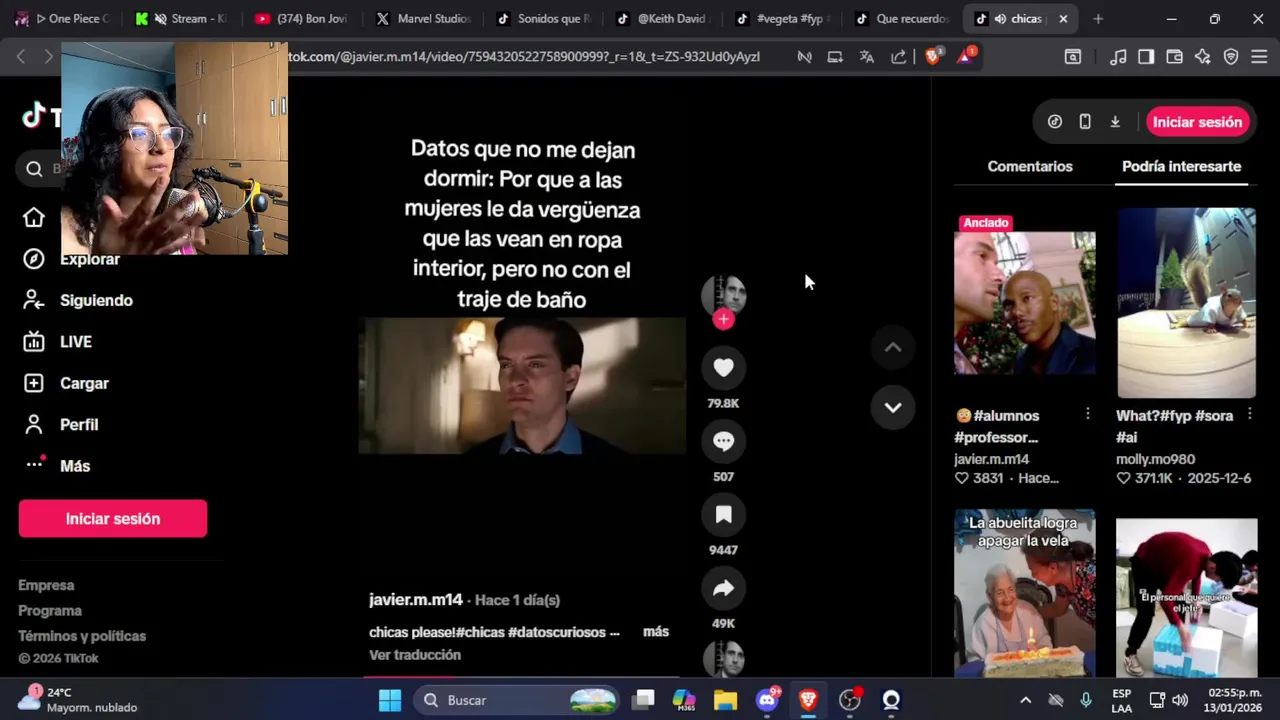Image resolution: width=1280 pixels, height=720 pixels.
Task: Mute the tab playing audio 'chicas'
Action: pos(1000,19)
